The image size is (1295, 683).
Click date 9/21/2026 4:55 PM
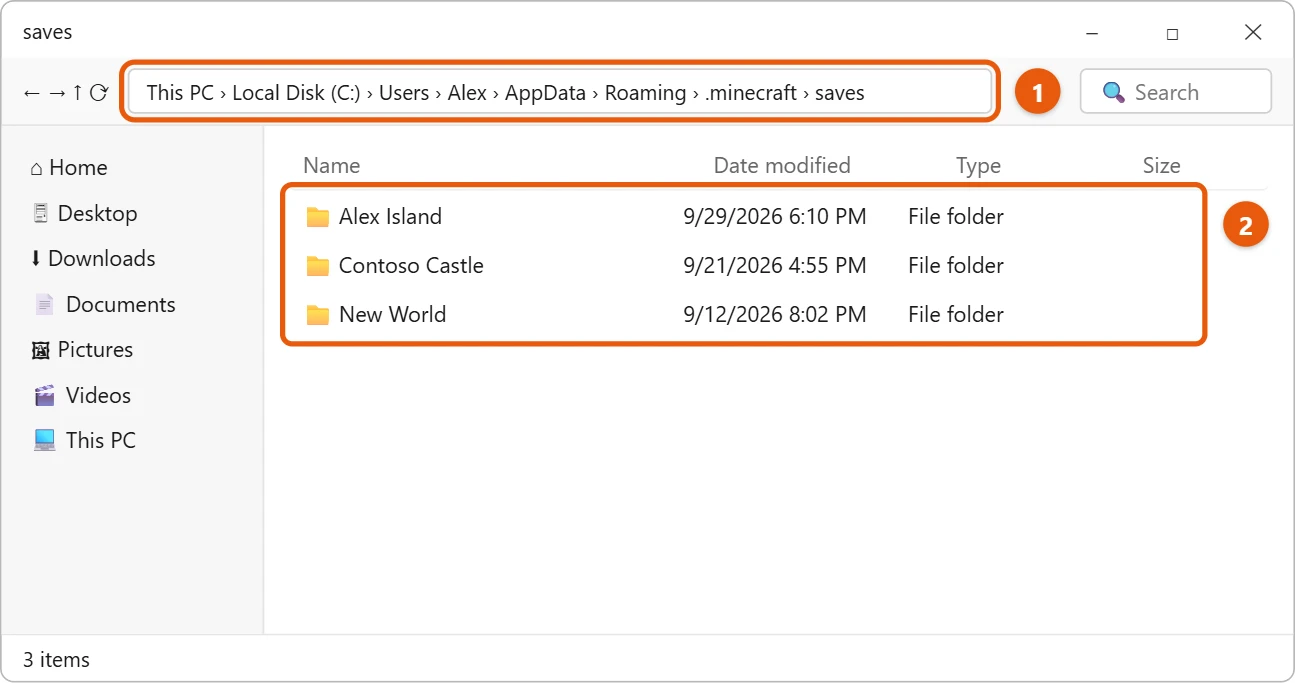point(775,266)
